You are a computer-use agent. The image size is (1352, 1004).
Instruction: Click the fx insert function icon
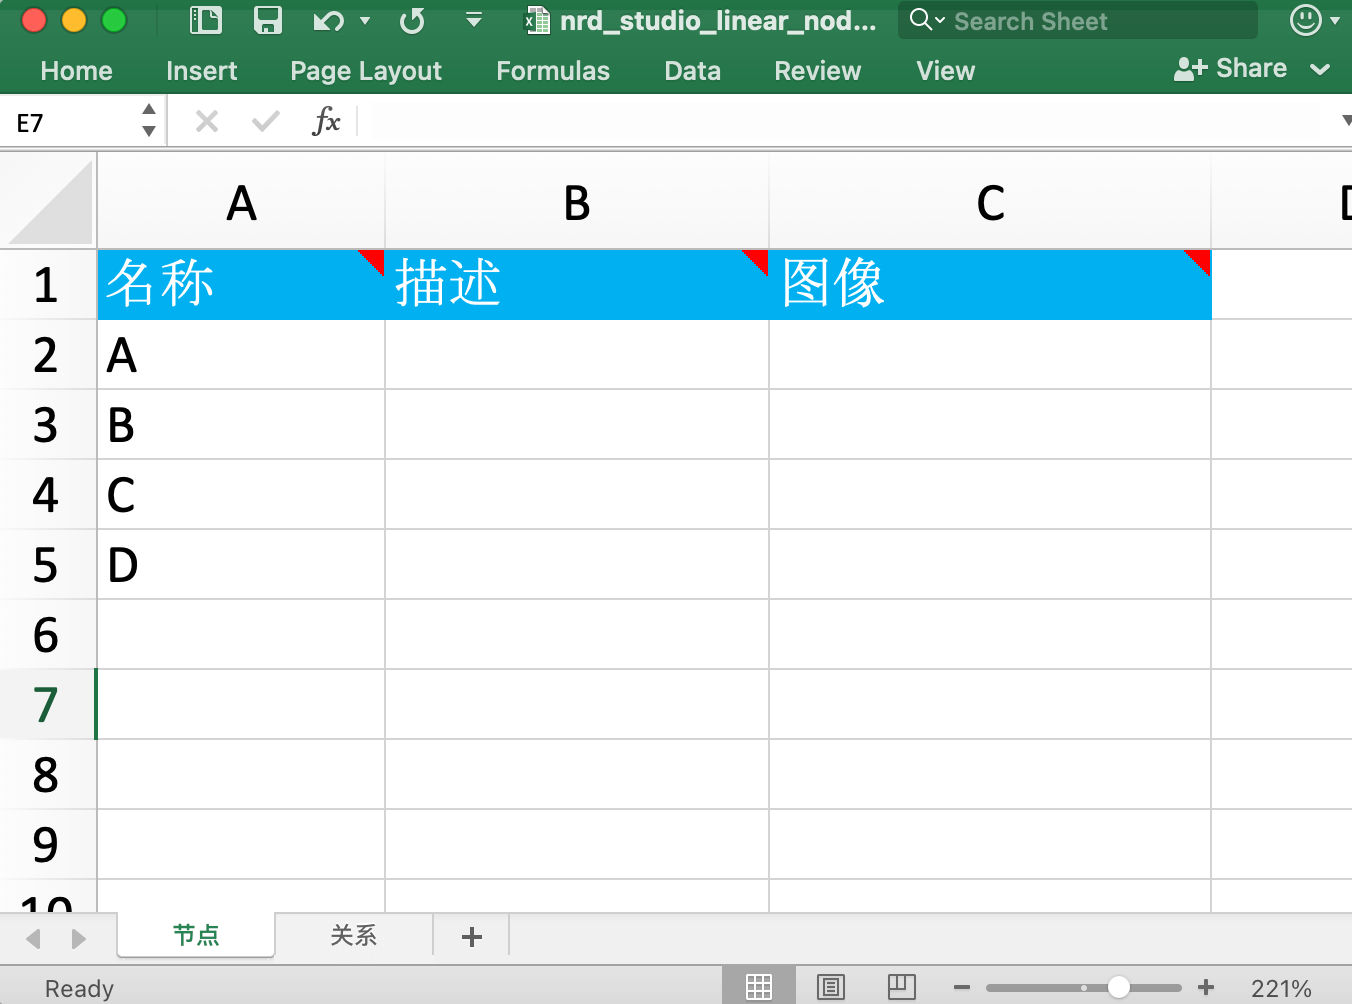point(326,122)
